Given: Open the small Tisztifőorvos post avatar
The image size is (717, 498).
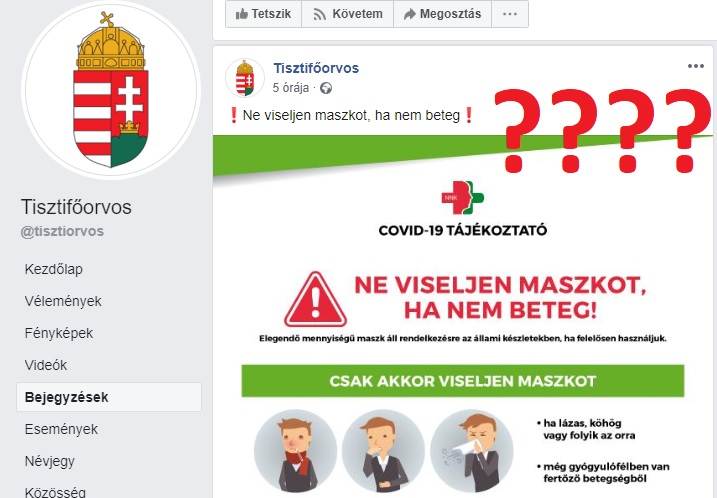Looking at the screenshot, I should click(245, 78).
